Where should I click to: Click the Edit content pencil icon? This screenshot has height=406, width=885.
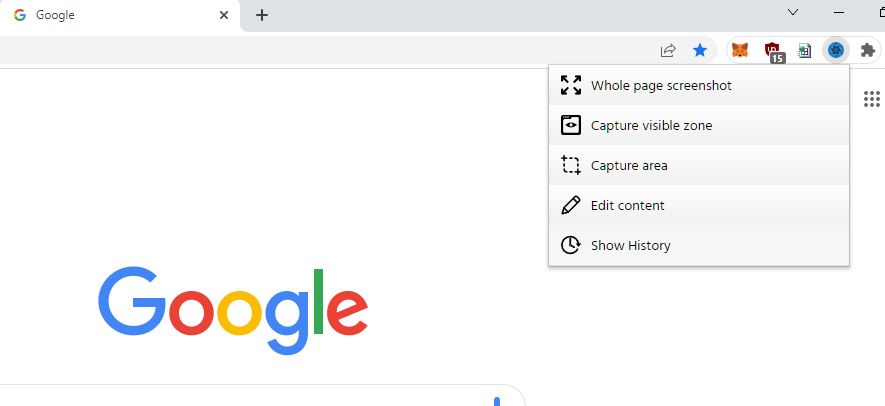tap(571, 205)
